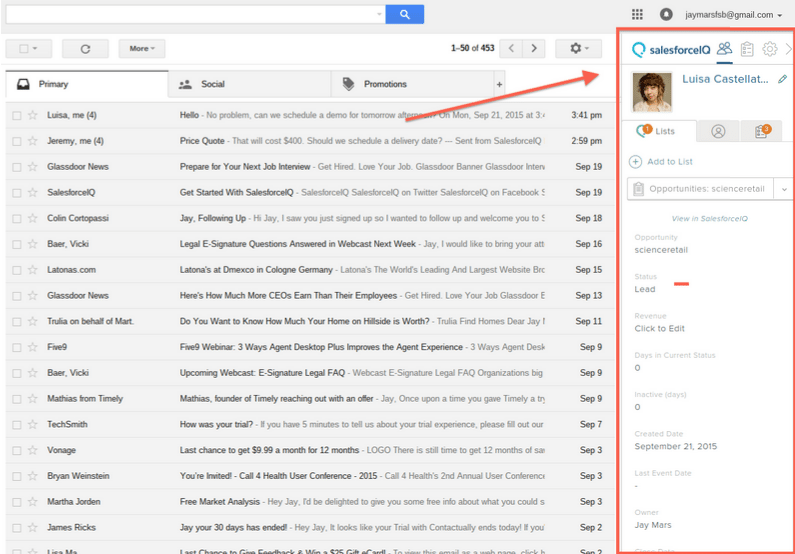This screenshot has width=795, height=554.
Task: Switch to the Social inbox tab
Action: (249, 84)
